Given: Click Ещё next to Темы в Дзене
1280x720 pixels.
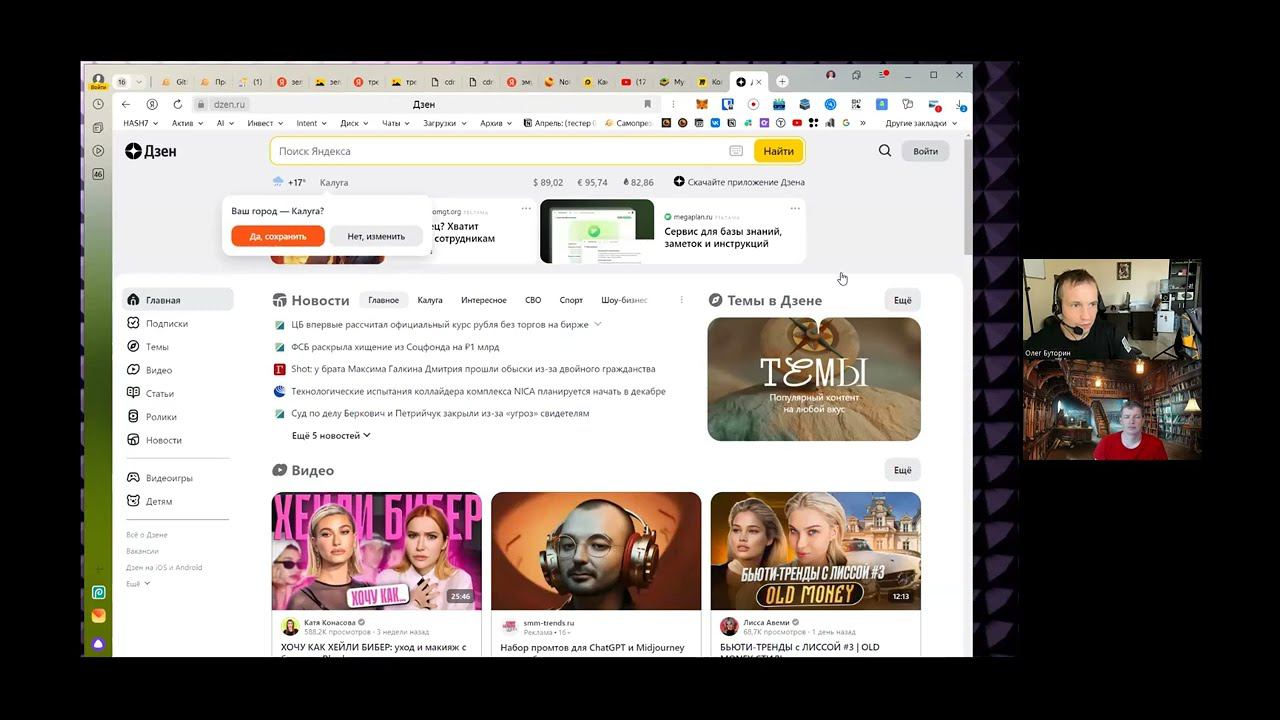Looking at the screenshot, I should (903, 300).
